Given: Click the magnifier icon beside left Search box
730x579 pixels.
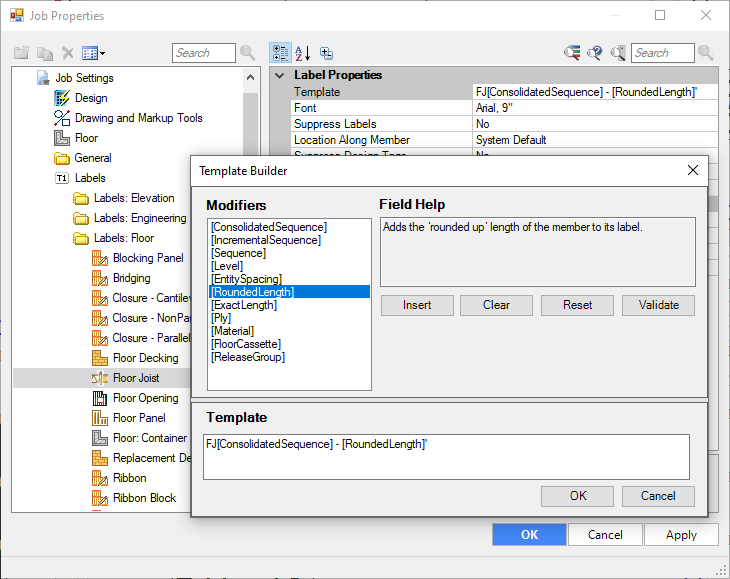Looking at the screenshot, I should tap(248, 53).
